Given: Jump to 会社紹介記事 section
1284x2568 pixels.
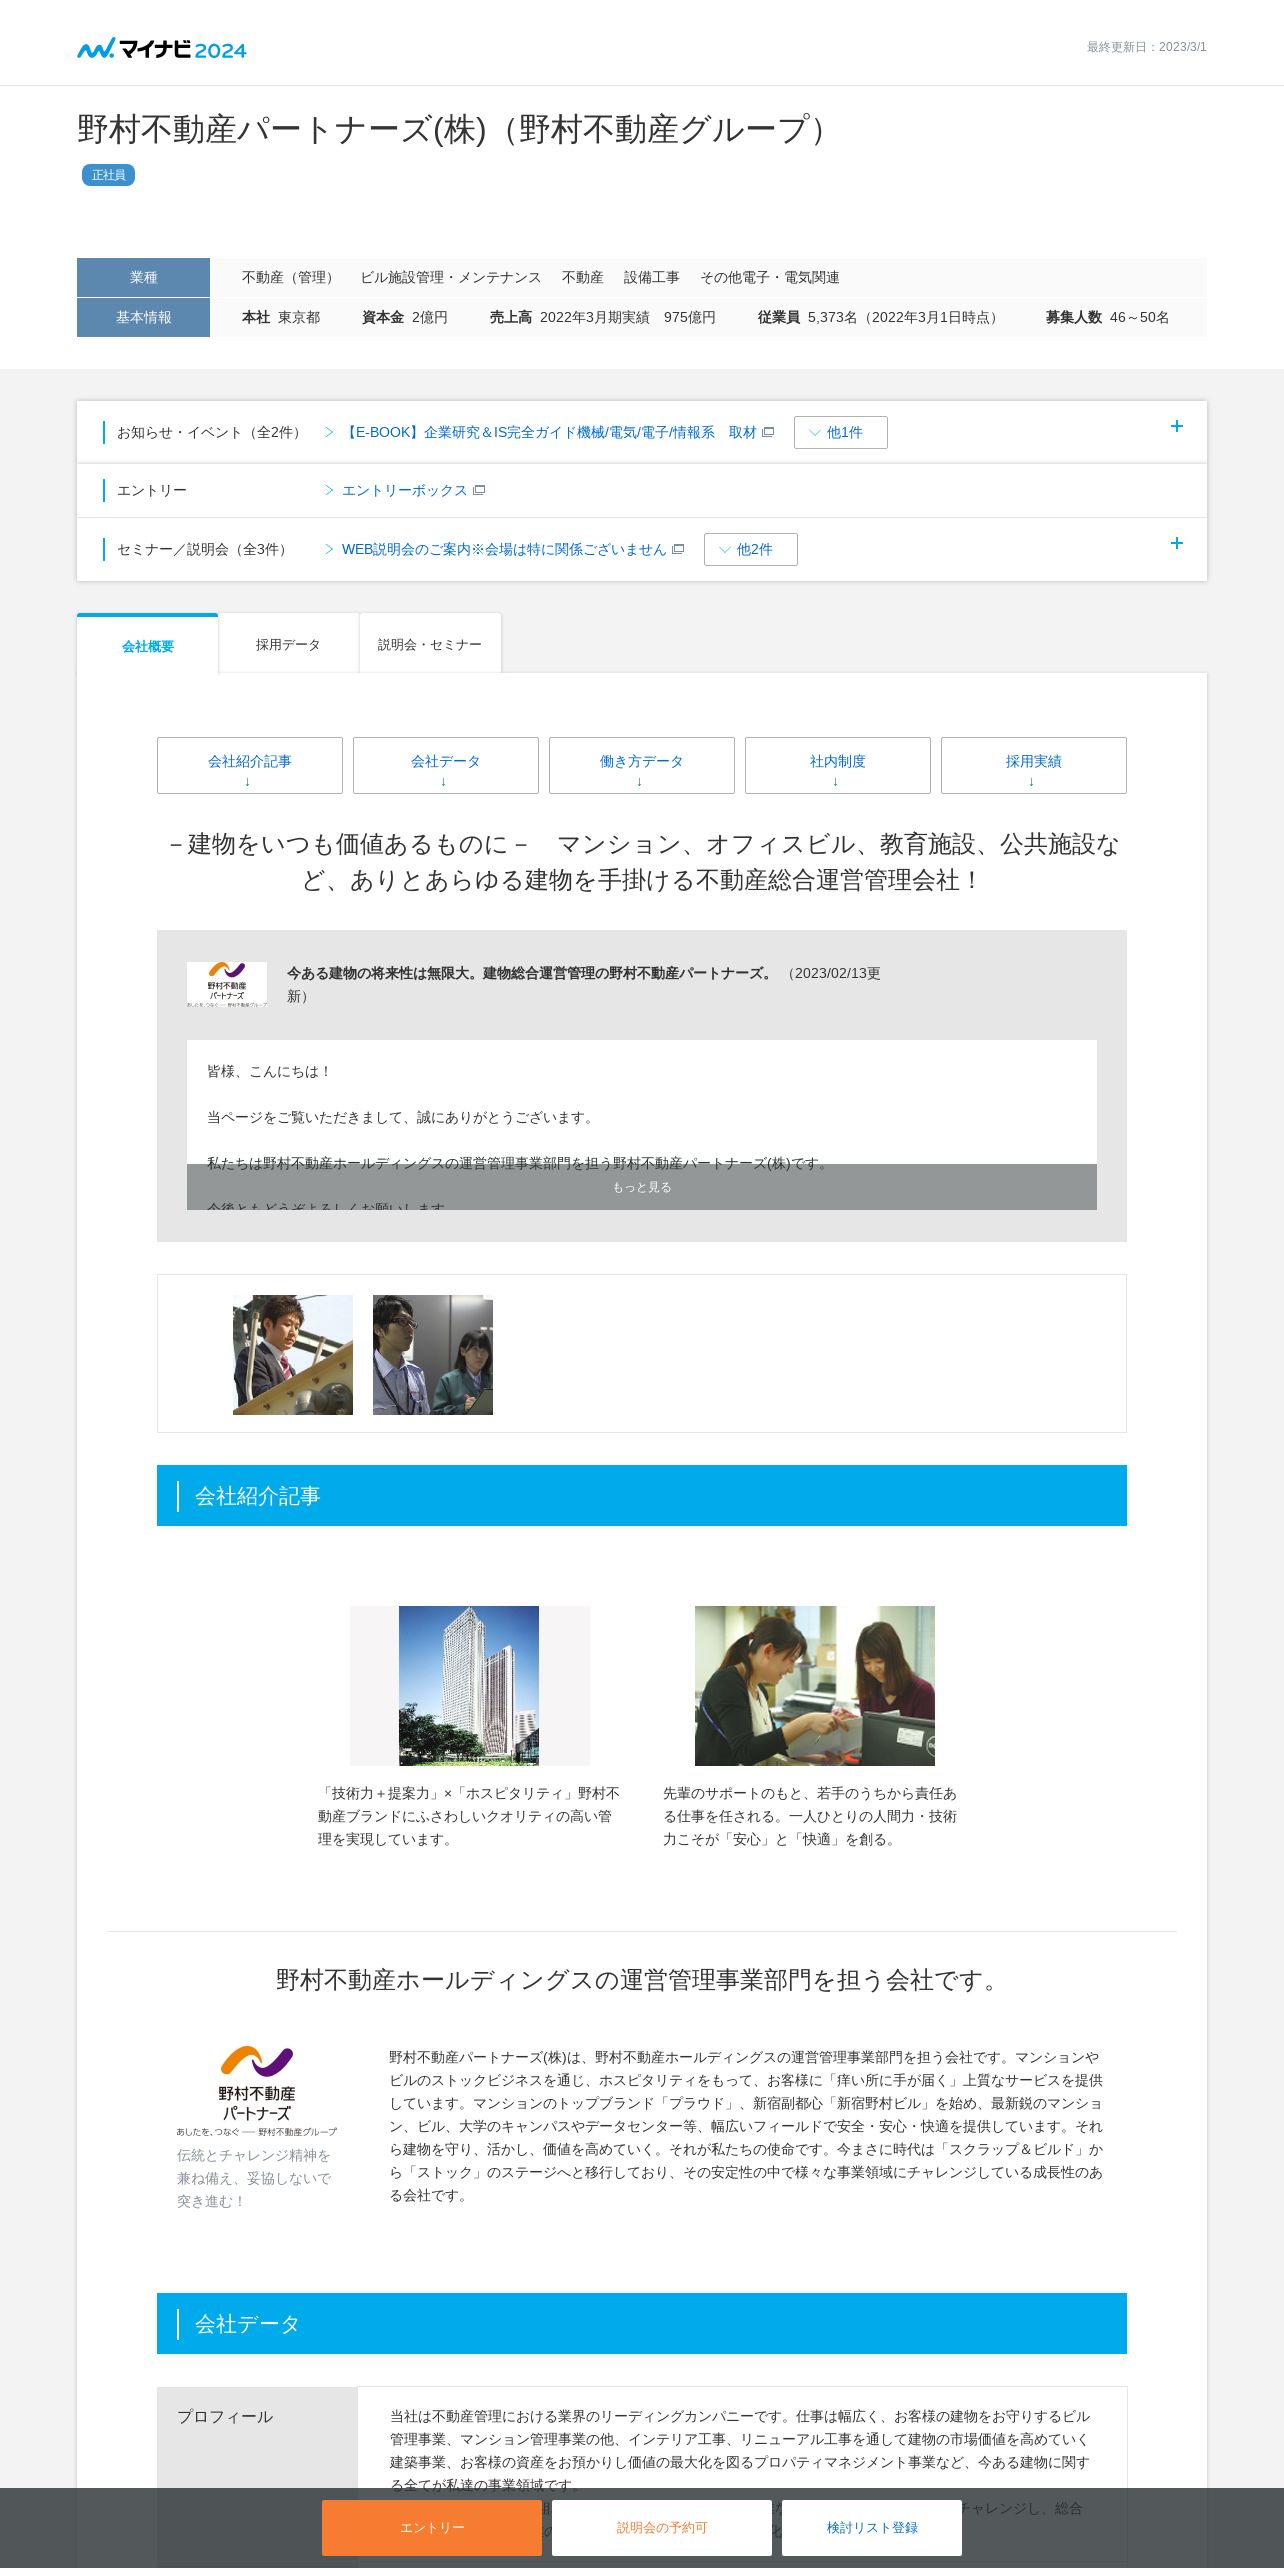Looking at the screenshot, I should coord(250,765).
